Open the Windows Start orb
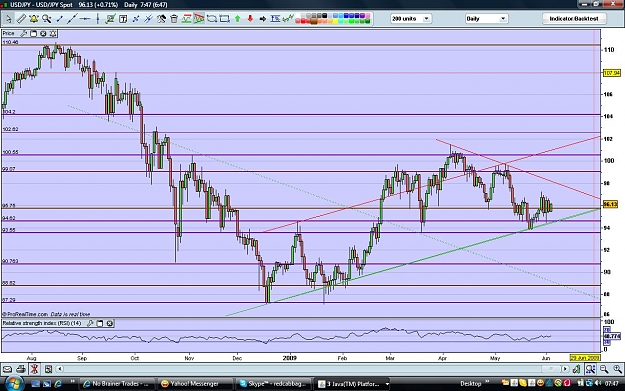 [x=14, y=383]
